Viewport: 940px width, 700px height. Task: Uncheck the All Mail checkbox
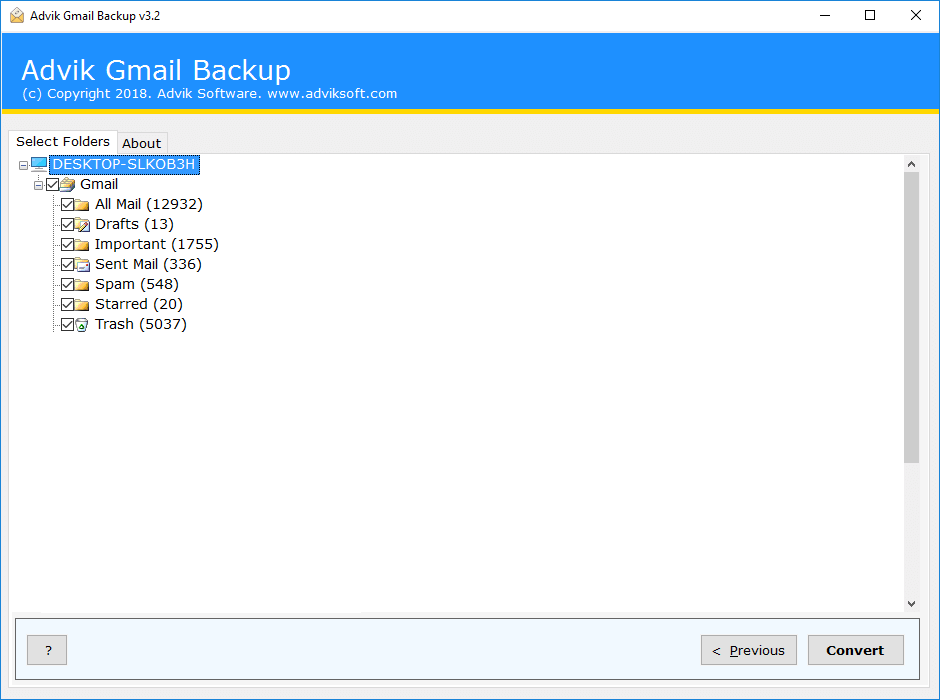pos(67,204)
